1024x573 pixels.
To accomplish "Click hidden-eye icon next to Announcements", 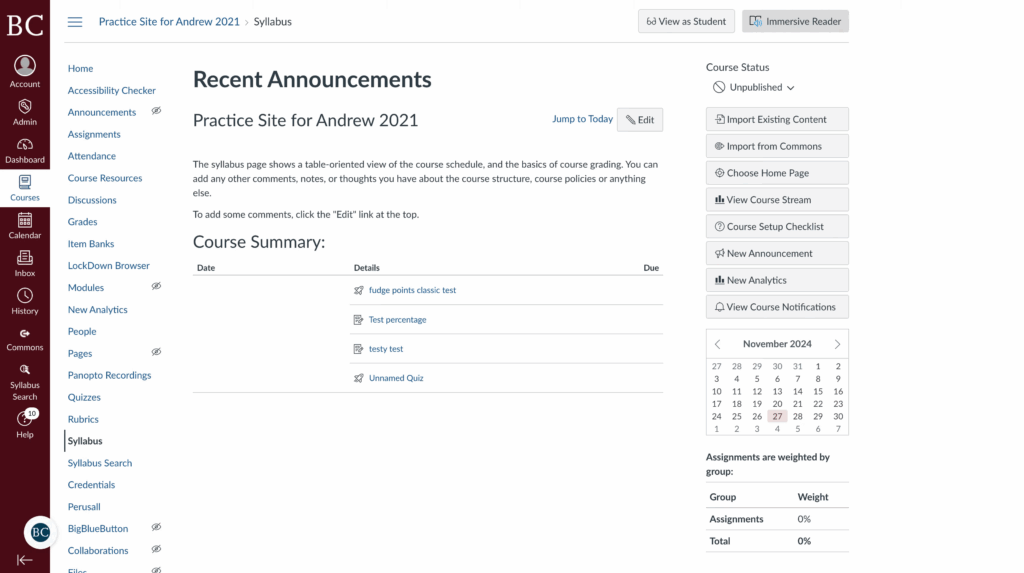I will coord(156,111).
